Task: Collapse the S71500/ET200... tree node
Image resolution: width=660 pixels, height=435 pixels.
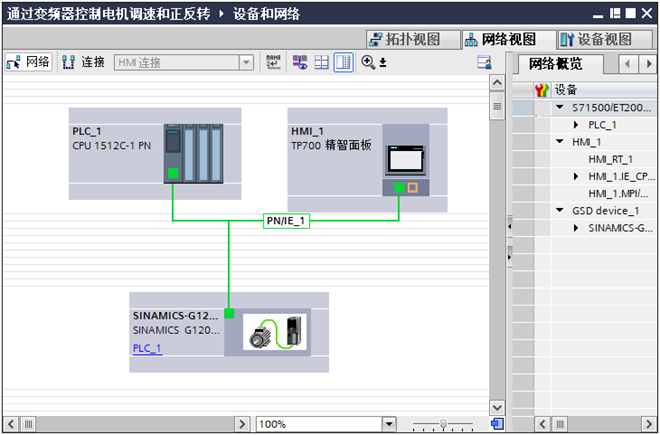Action: [x=559, y=107]
